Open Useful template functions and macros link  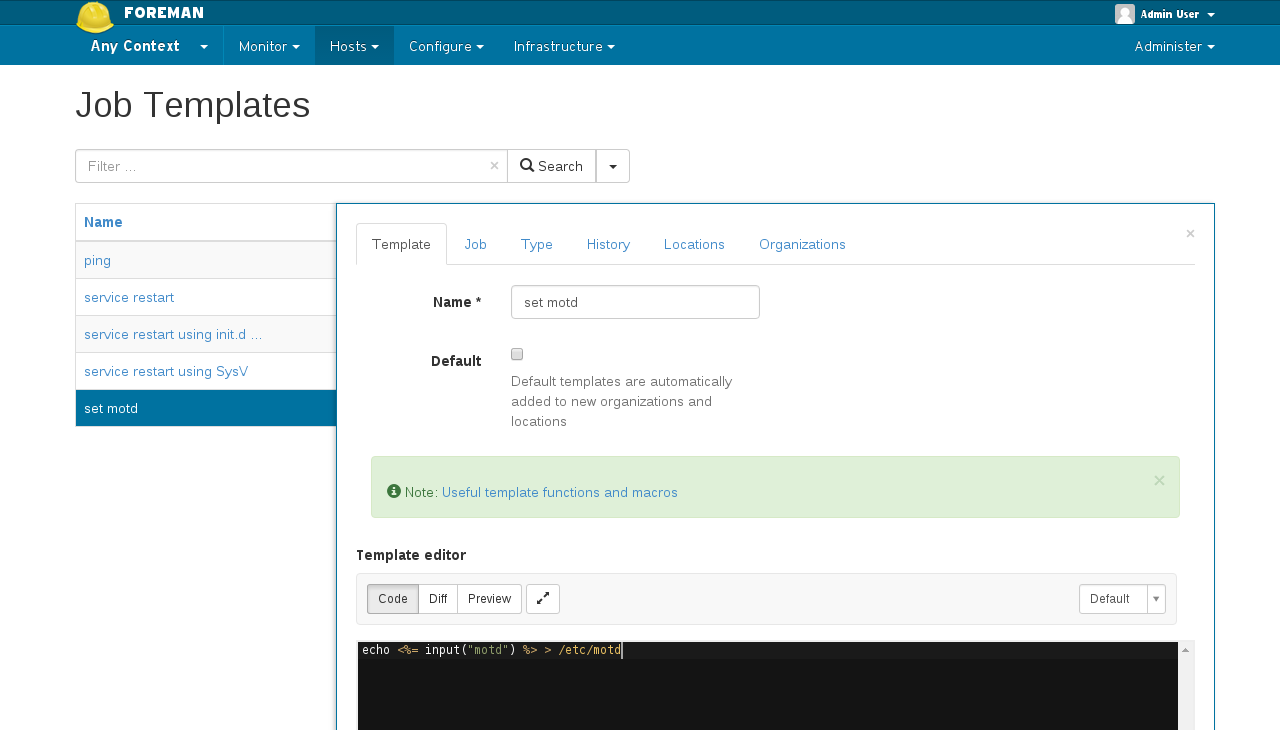pyautogui.click(x=559, y=492)
